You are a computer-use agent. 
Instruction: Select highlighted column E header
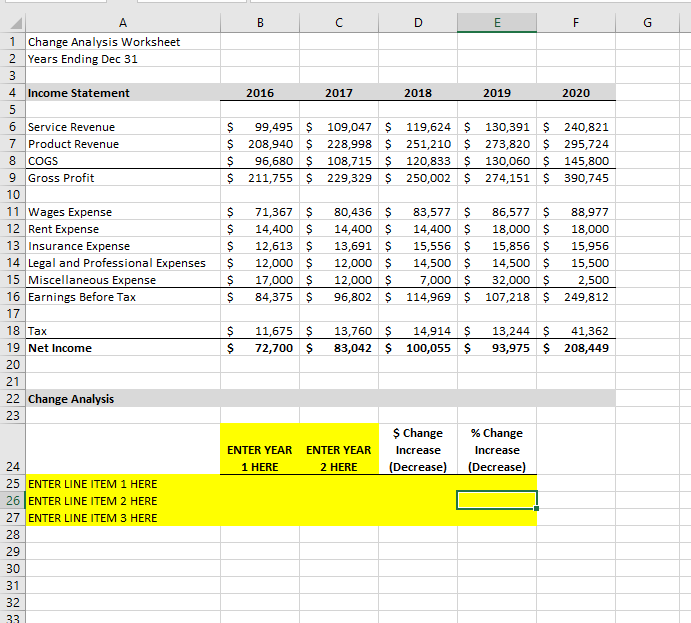coord(497,23)
